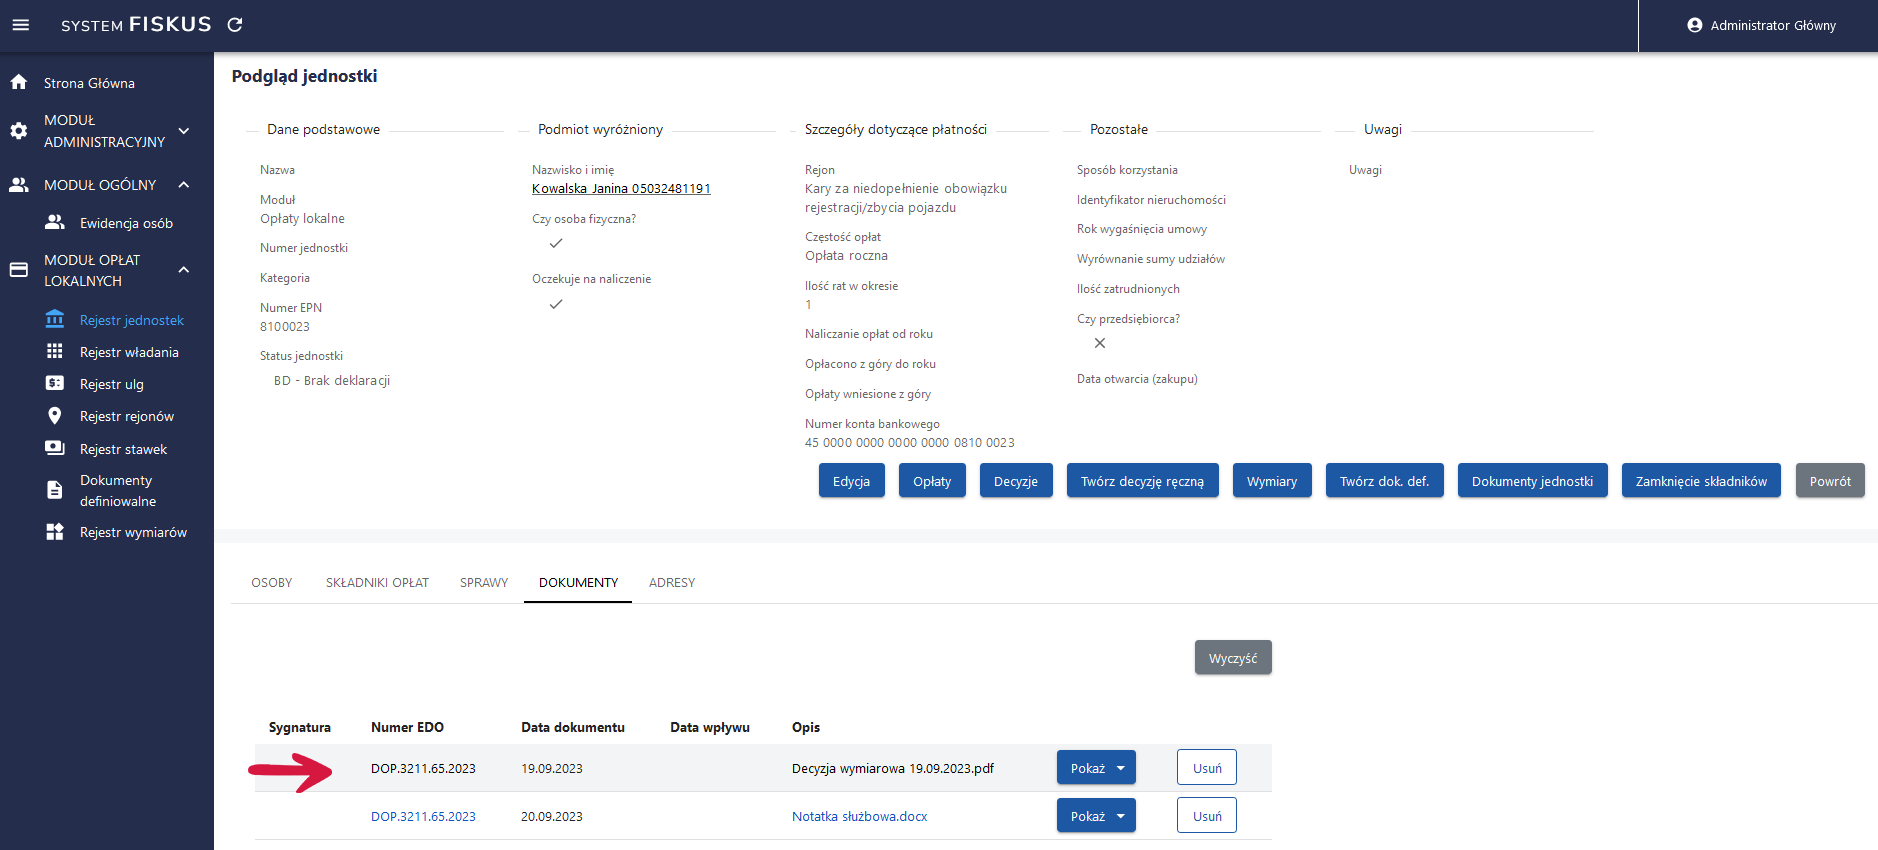Image resolution: width=1878 pixels, height=850 pixels.
Task: Open Strona Główna home icon
Action: click(x=19, y=82)
